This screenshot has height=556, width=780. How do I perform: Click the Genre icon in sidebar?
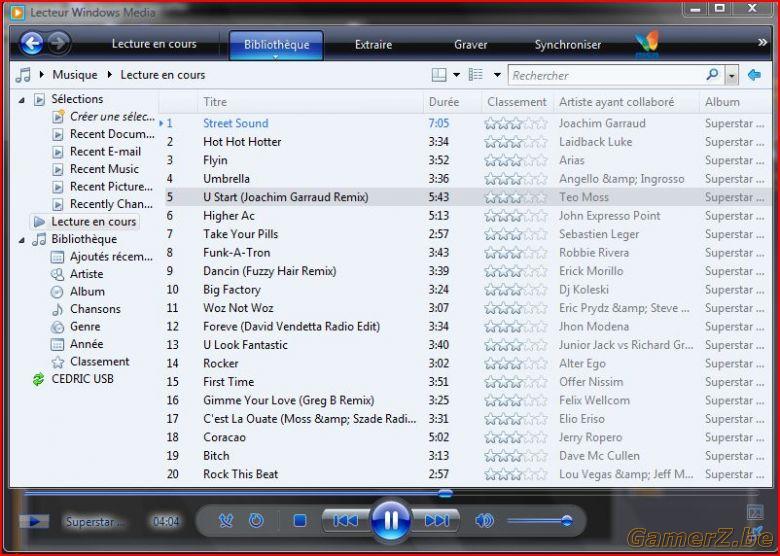pyautogui.click(x=58, y=327)
